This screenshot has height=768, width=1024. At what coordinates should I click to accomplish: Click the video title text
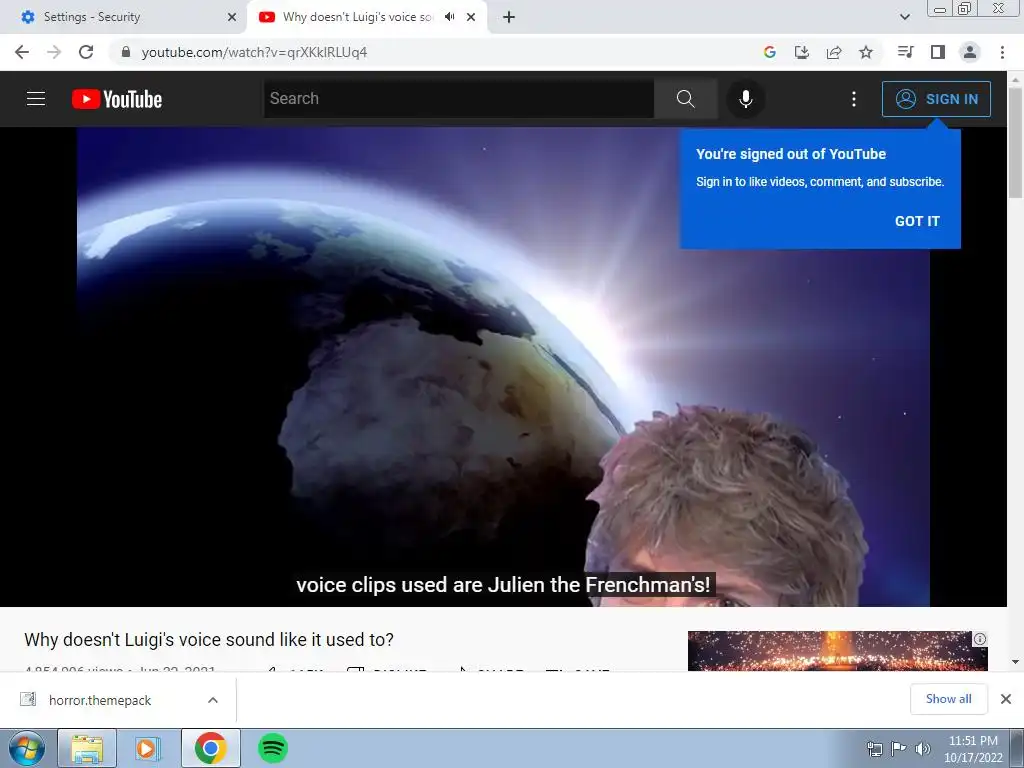coord(209,640)
